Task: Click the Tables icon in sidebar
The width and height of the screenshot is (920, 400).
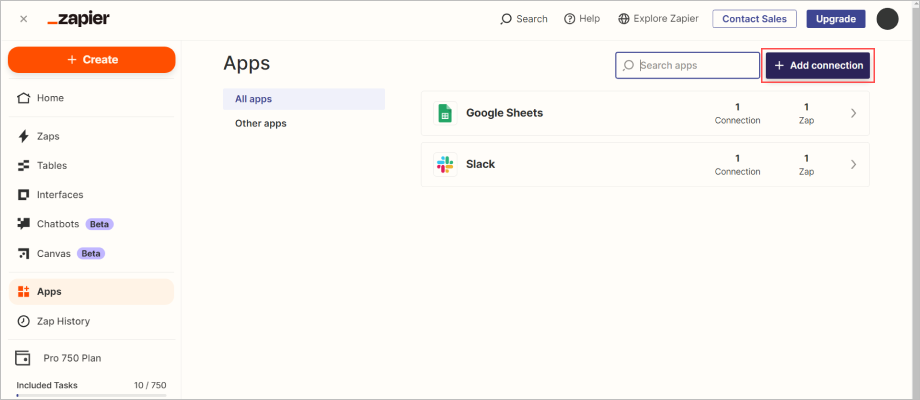Action: (23, 165)
